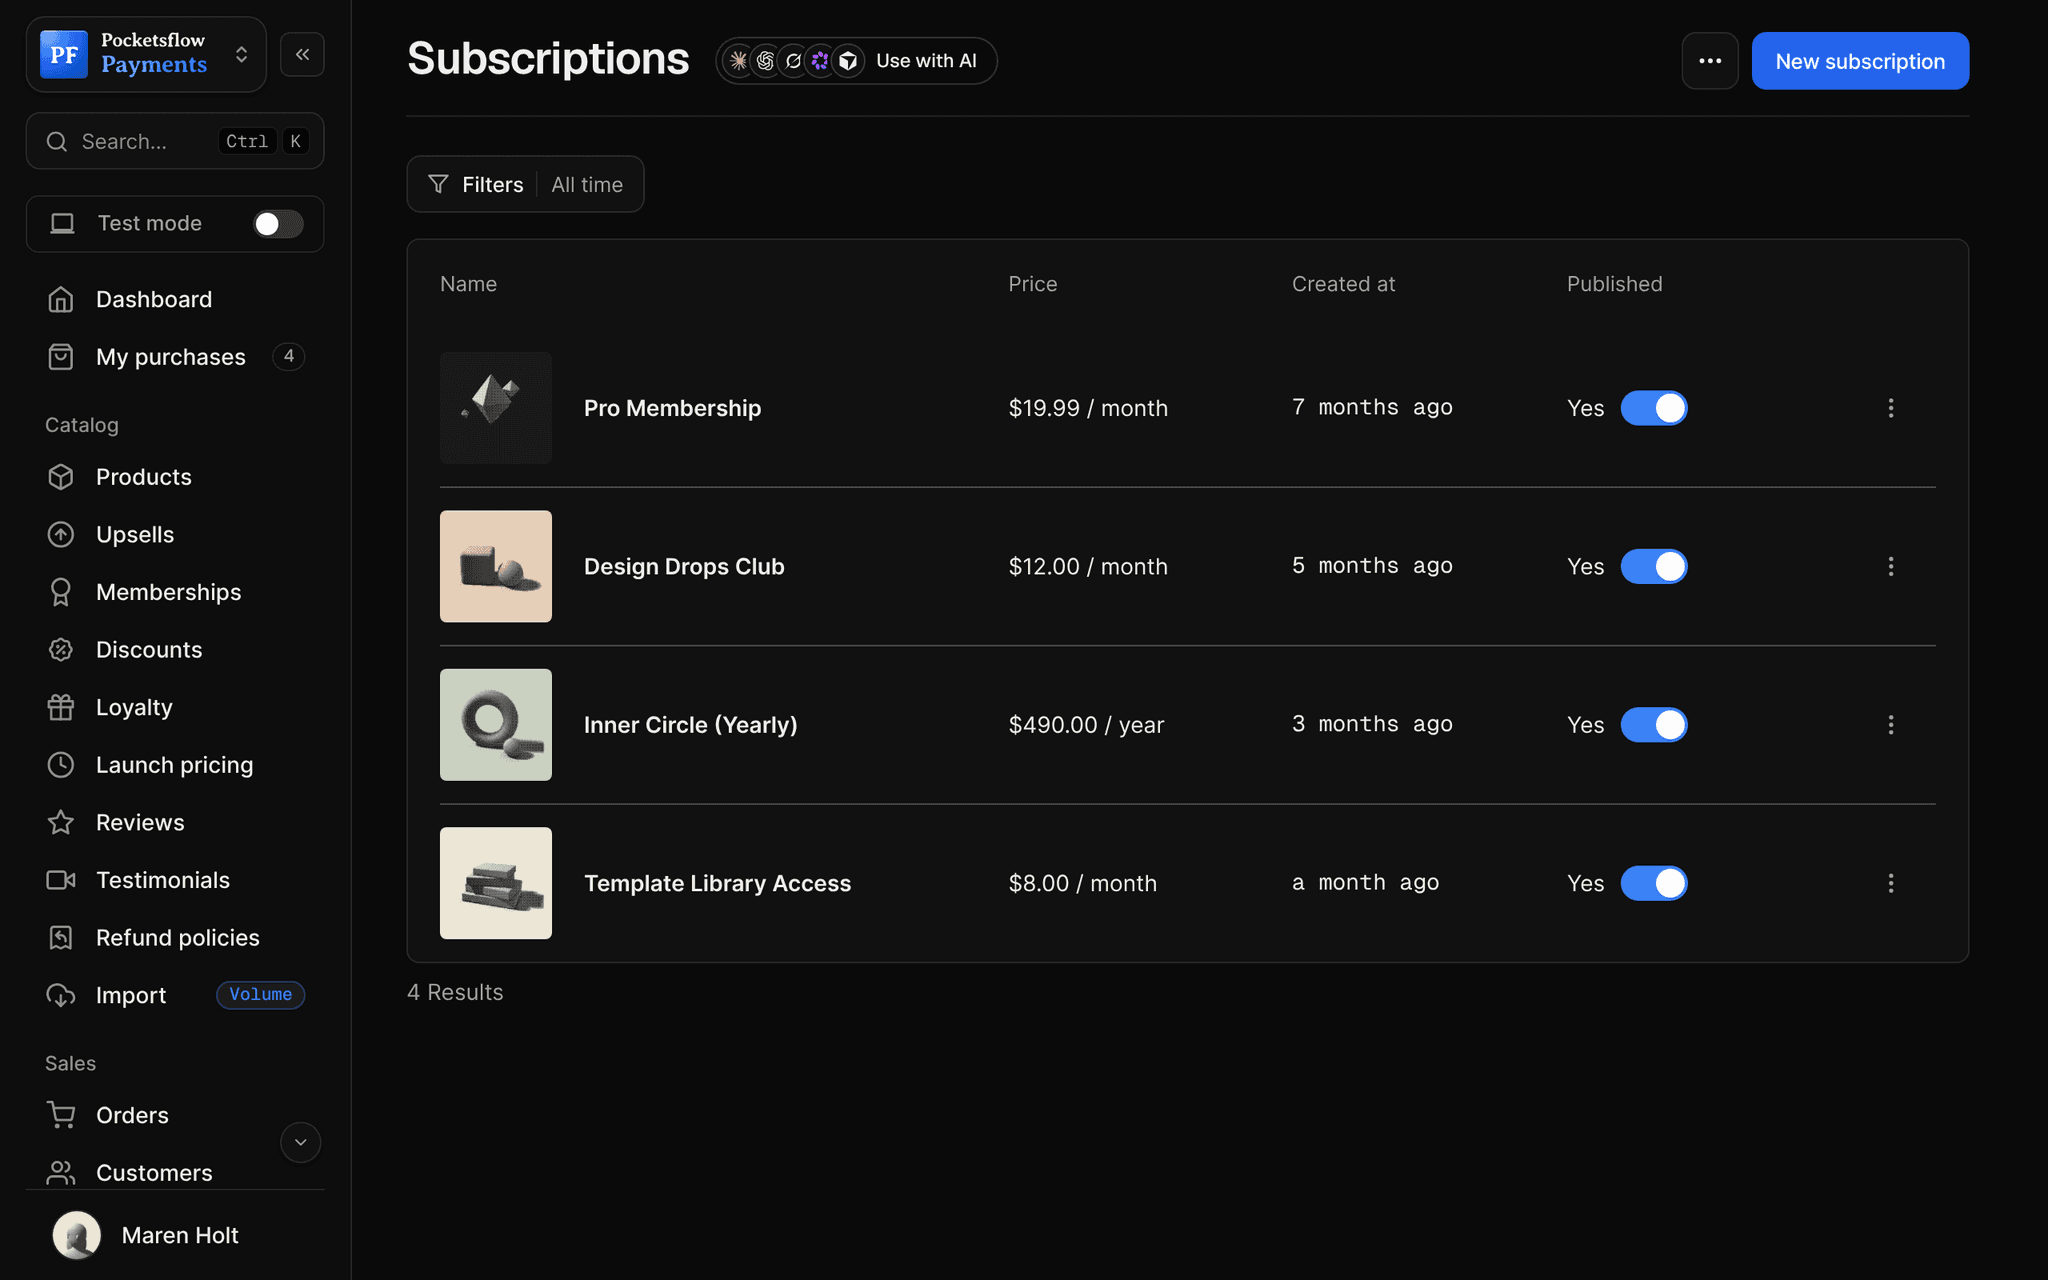Screen dimensions: 2048x1280
Task: Click the Discounts percent icon
Action: 61,650
